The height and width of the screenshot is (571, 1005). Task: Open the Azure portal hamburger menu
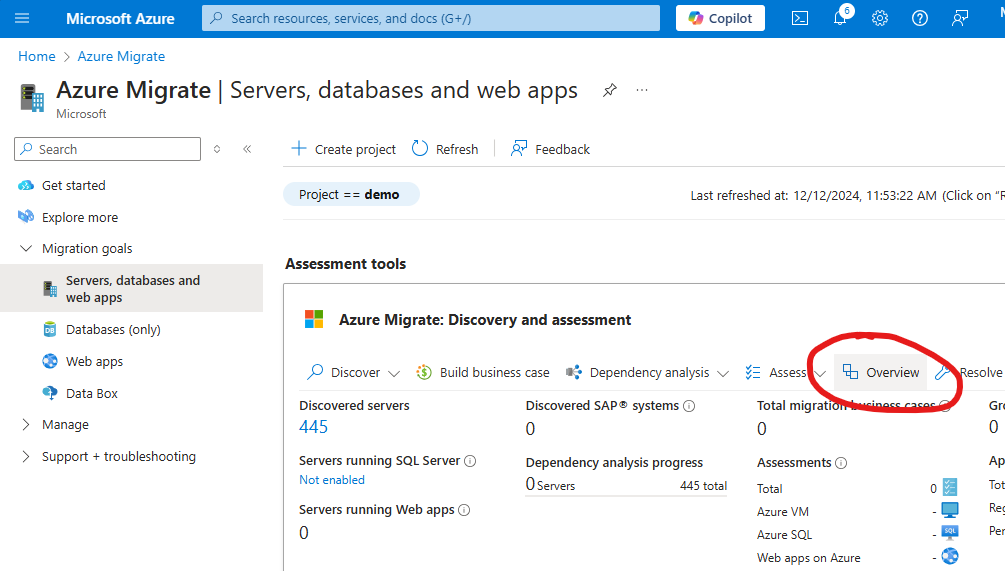22,18
